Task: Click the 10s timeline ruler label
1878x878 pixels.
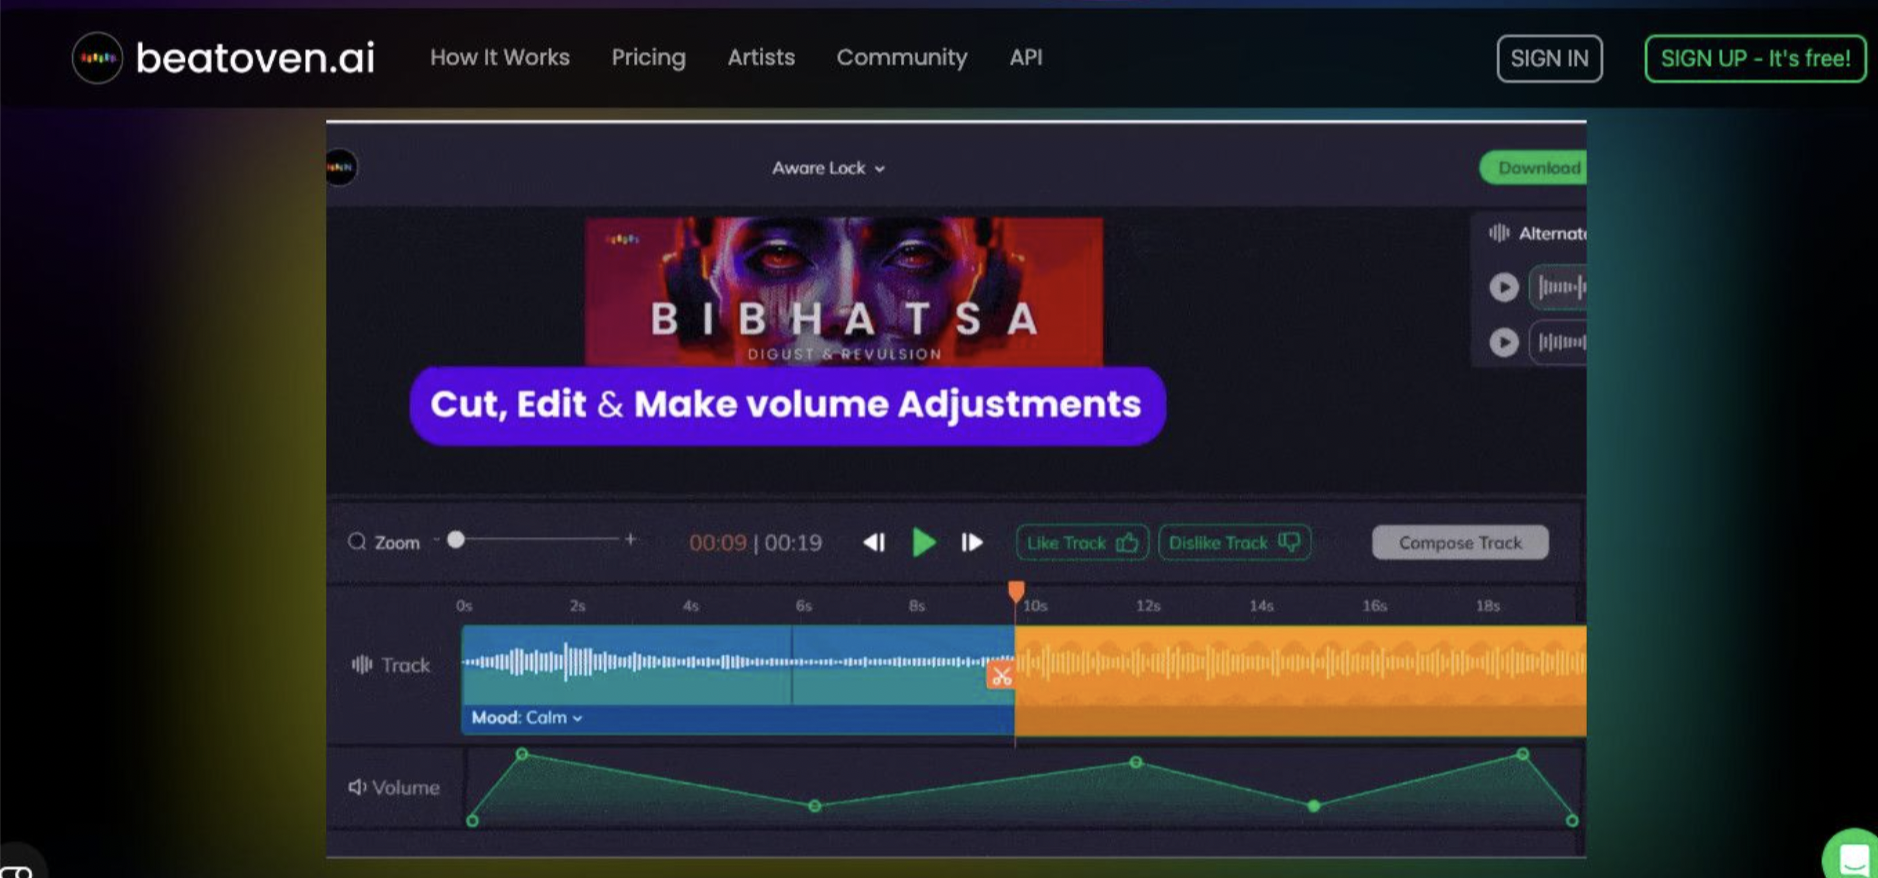Action: [x=1036, y=606]
